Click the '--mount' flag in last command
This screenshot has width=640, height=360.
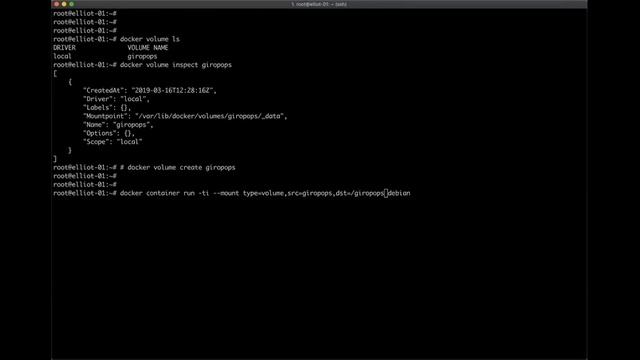pos(226,193)
